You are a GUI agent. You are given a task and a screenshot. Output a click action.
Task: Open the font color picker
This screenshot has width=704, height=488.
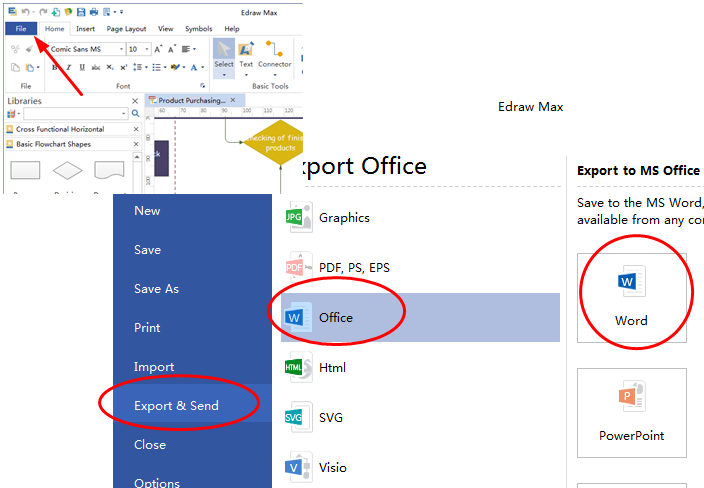click(x=200, y=67)
